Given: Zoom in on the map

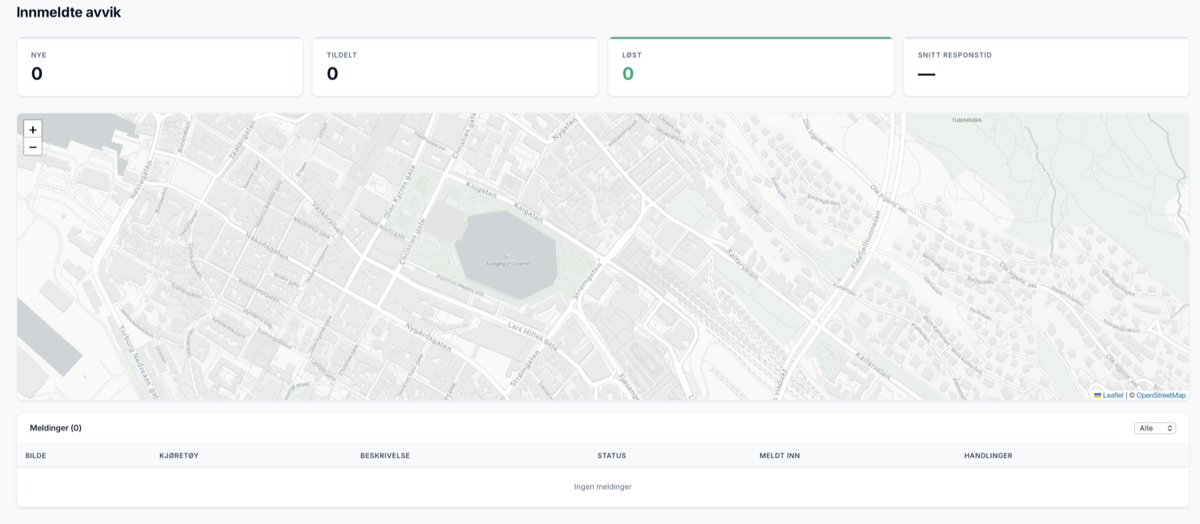Looking at the screenshot, I should (x=33, y=129).
